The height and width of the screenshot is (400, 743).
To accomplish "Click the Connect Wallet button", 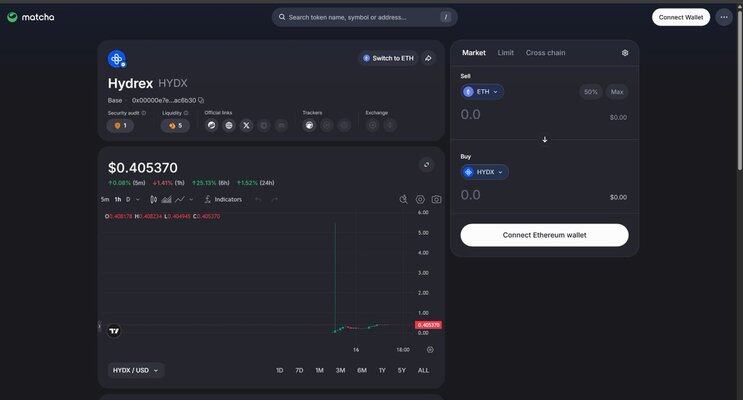I will coord(680,17).
